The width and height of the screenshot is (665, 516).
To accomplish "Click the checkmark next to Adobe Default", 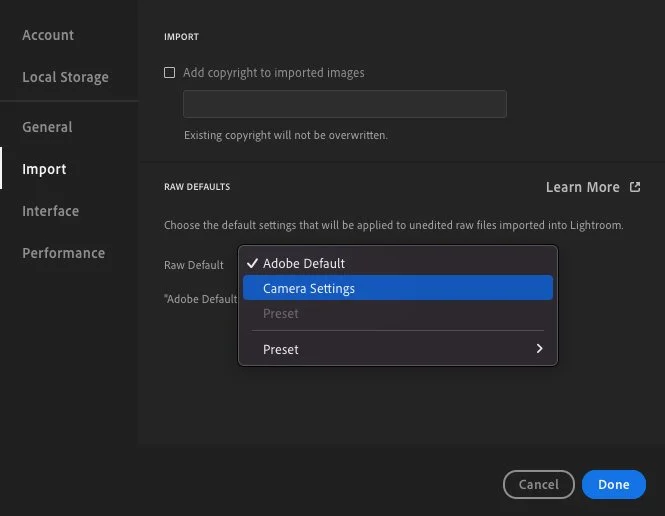I will [253, 264].
